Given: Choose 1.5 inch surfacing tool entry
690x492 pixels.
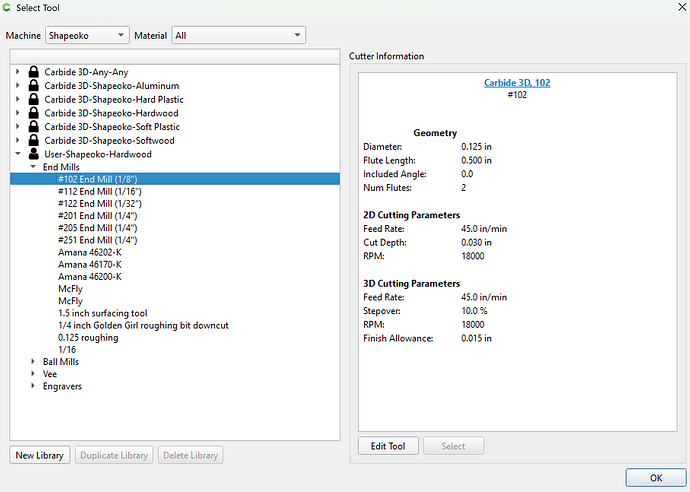Looking at the screenshot, I should point(103,313).
